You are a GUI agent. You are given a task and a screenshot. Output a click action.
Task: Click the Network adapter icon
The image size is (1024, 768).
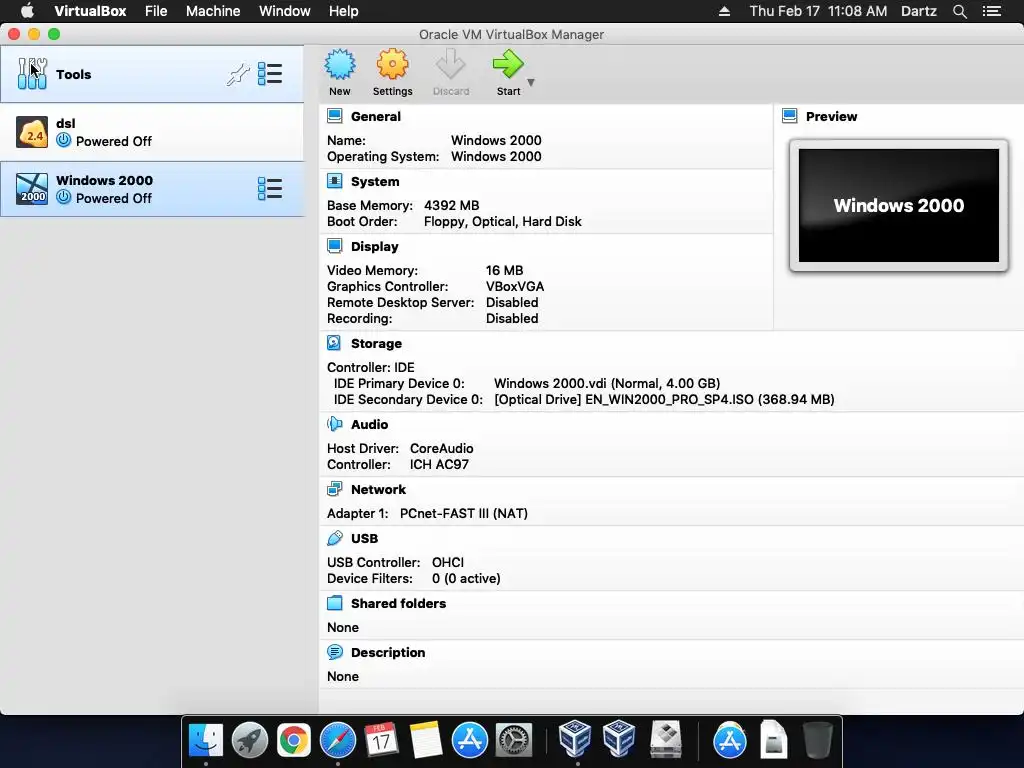[x=334, y=488]
